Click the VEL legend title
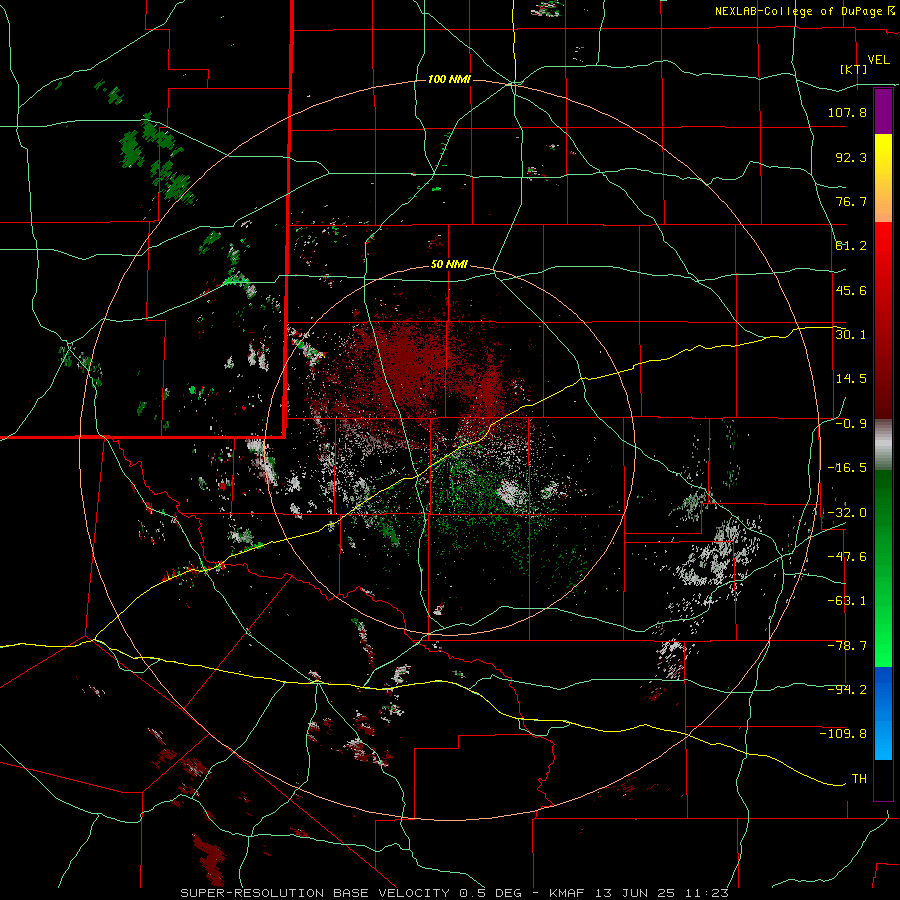Screen dimensions: 900x900 click(x=878, y=60)
